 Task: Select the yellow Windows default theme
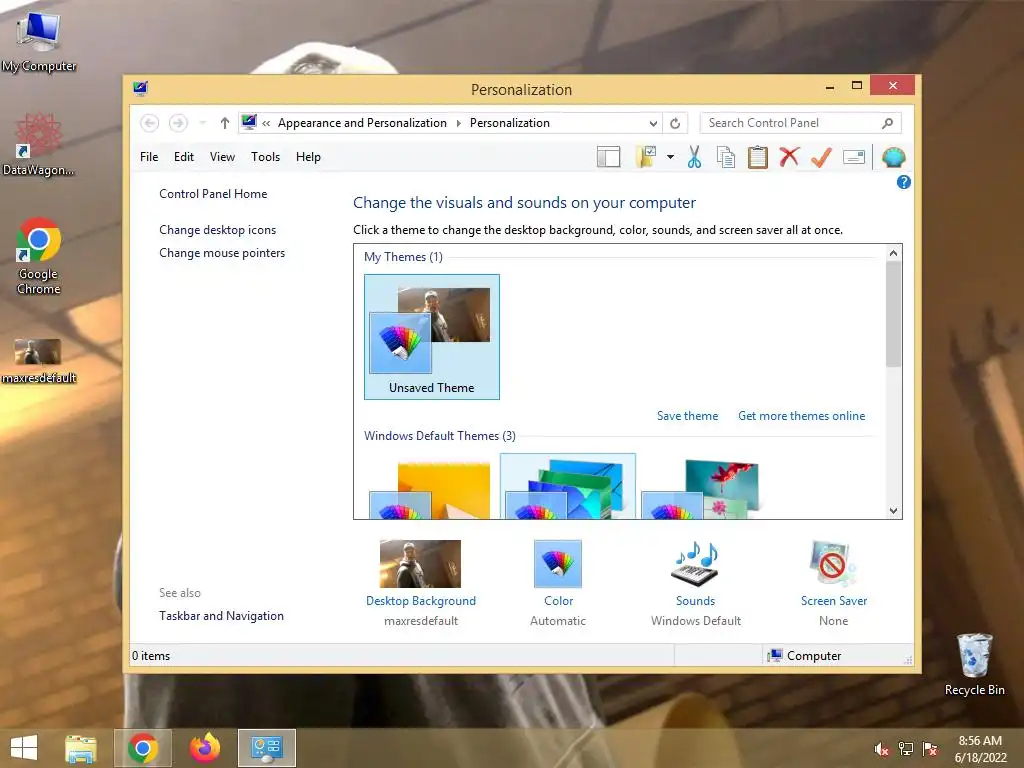[432, 488]
